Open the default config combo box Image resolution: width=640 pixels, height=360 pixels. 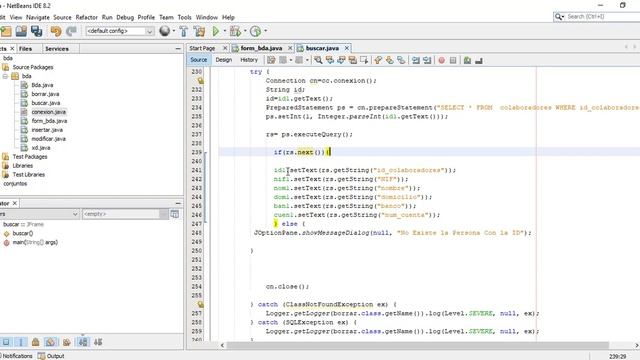coord(120,31)
